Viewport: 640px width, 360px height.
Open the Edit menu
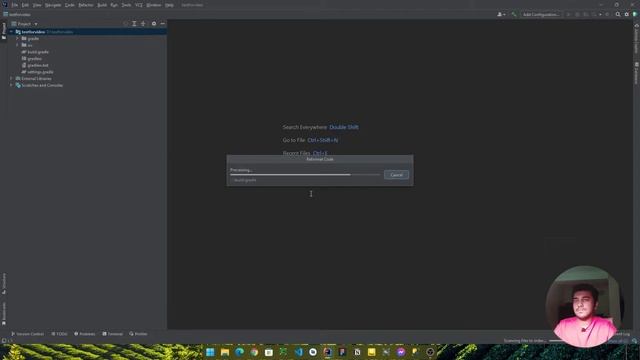pyautogui.click(x=25, y=5)
